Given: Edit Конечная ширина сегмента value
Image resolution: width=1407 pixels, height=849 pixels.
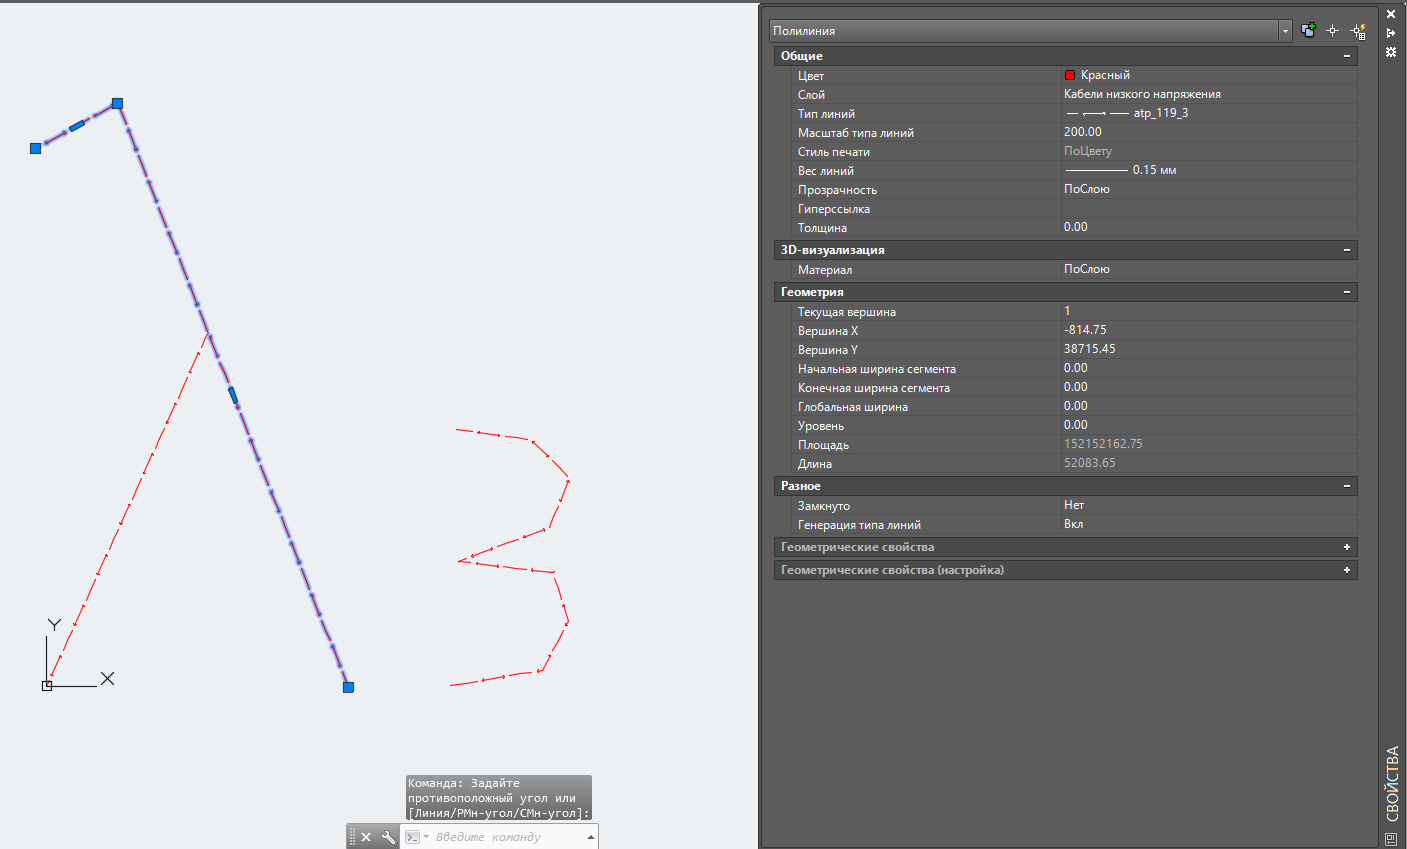Looking at the screenshot, I should click(x=1076, y=387).
